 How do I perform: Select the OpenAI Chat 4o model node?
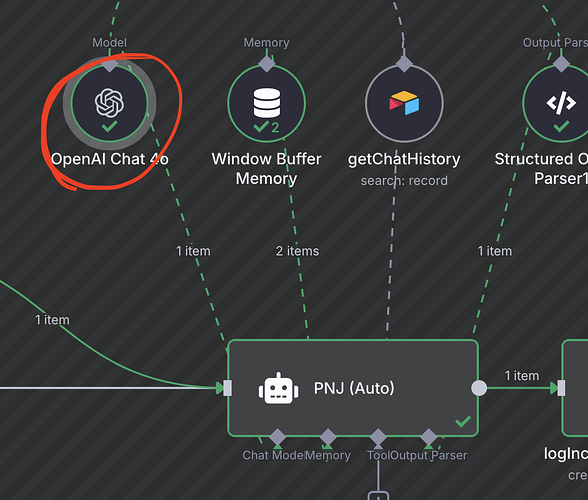110,103
